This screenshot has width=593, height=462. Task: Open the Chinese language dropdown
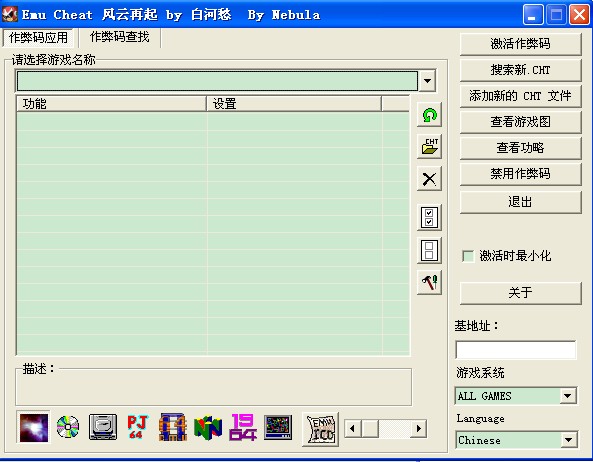tap(568, 440)
